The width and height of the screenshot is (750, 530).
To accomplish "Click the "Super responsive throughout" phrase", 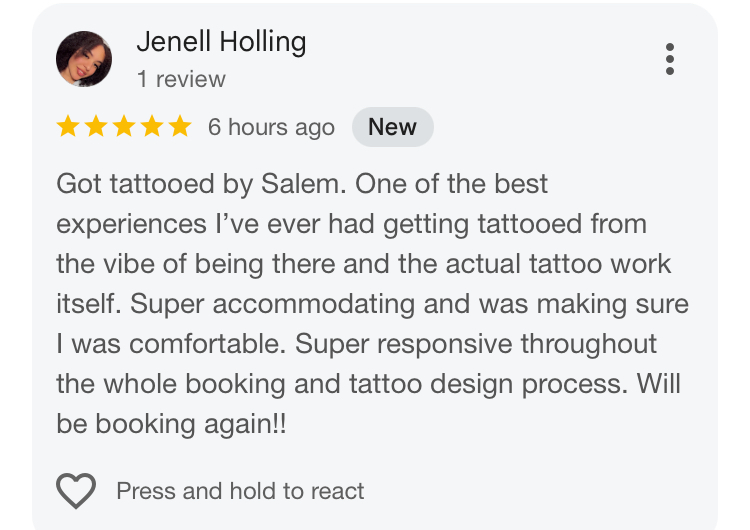I will click(517, 344).
